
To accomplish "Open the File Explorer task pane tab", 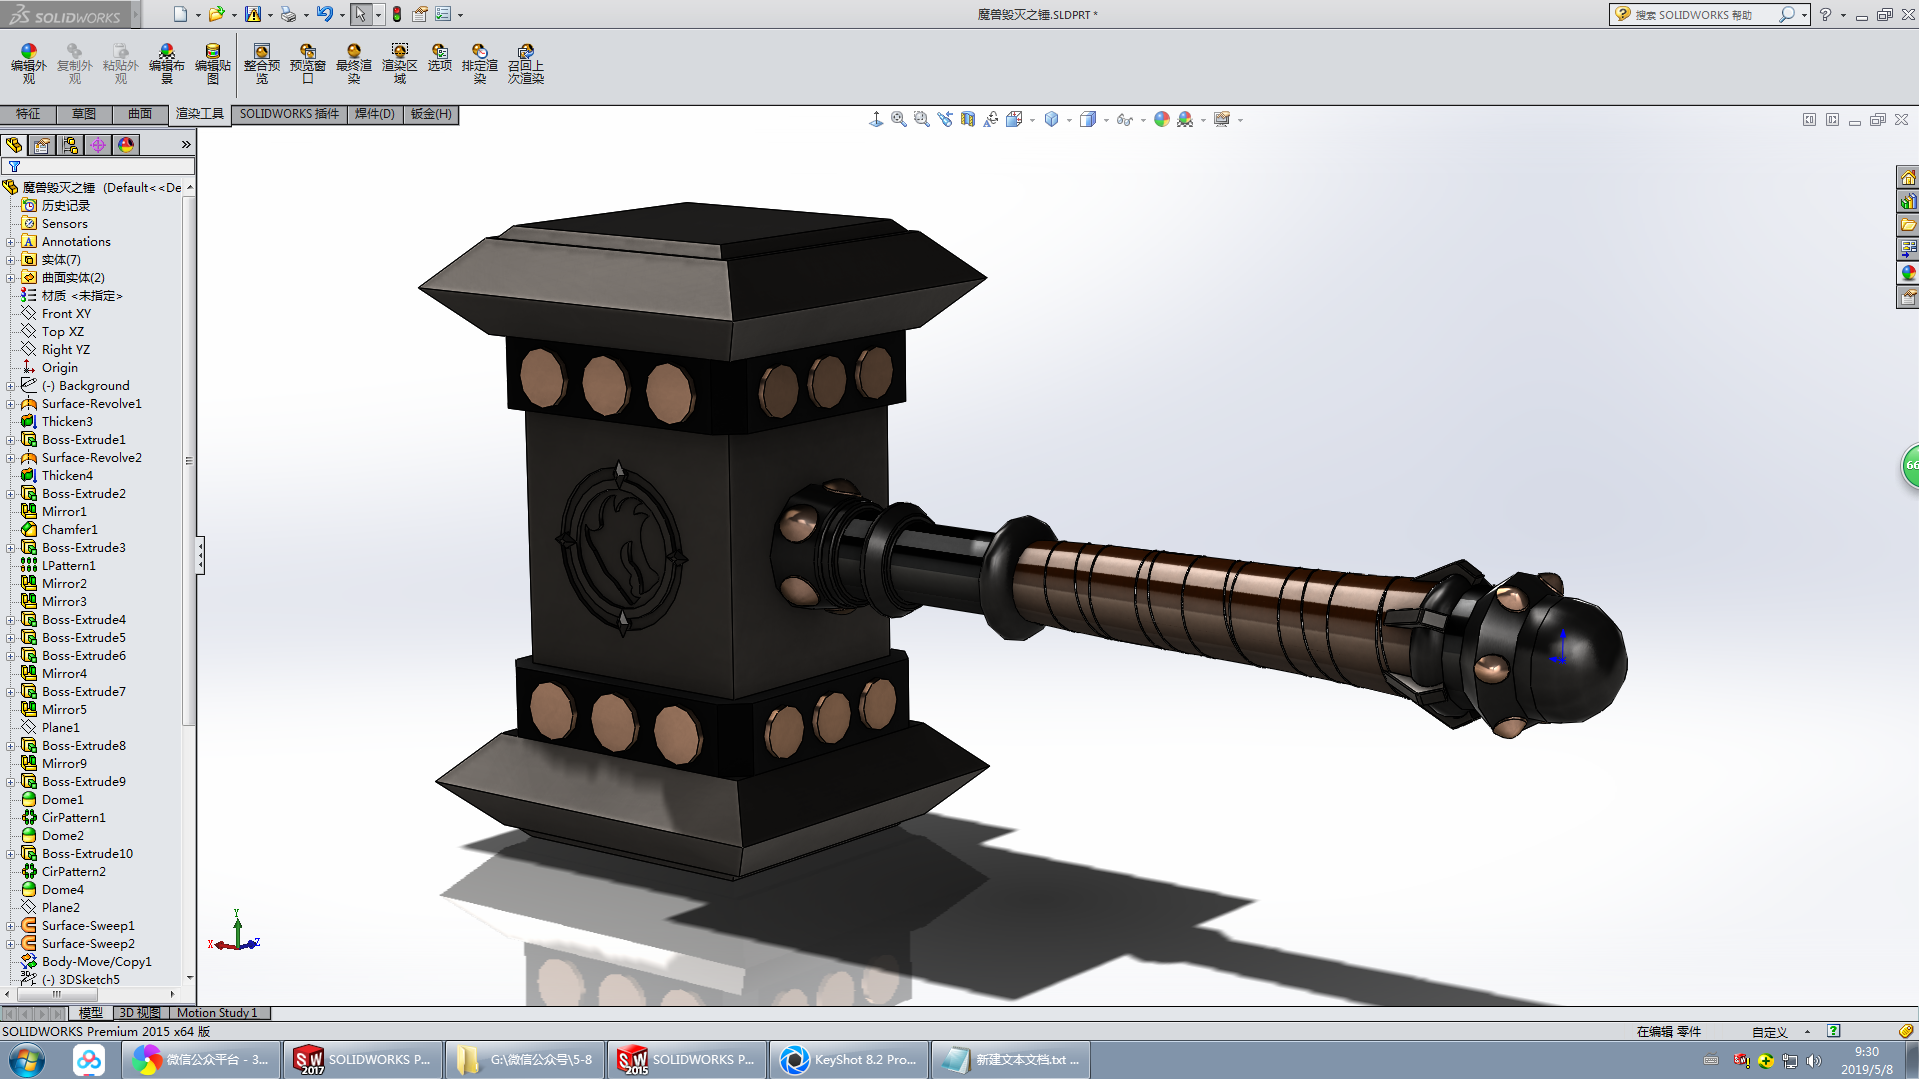I will pos(1908,225).
